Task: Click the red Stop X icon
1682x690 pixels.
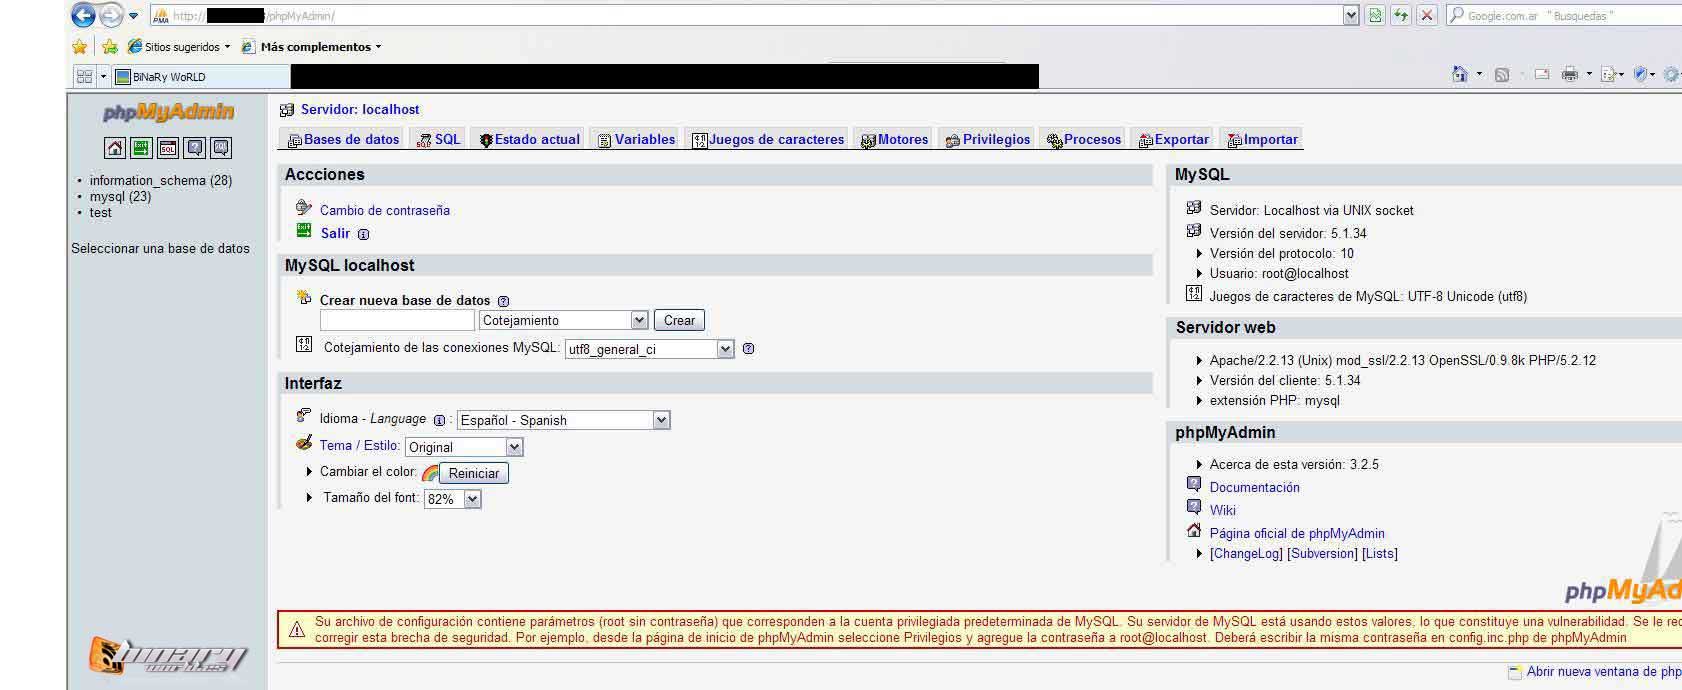Action: 1427,15
